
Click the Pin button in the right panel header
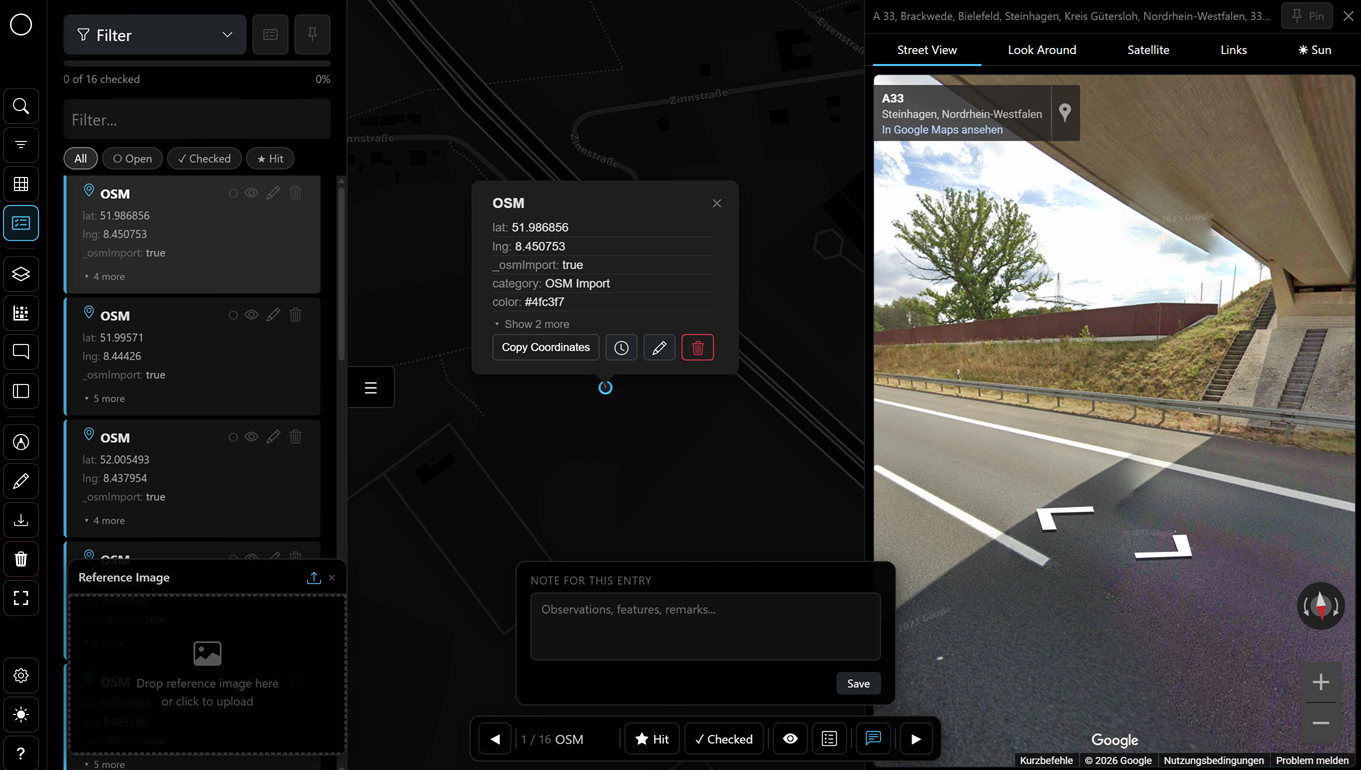pos(1307,16)
